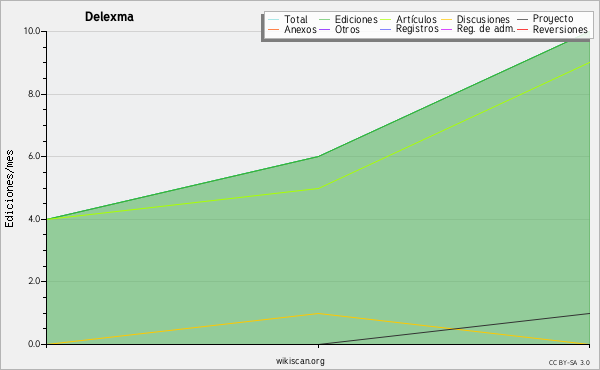Click the 2.0 y-axis value

click(x=34, y=281)
